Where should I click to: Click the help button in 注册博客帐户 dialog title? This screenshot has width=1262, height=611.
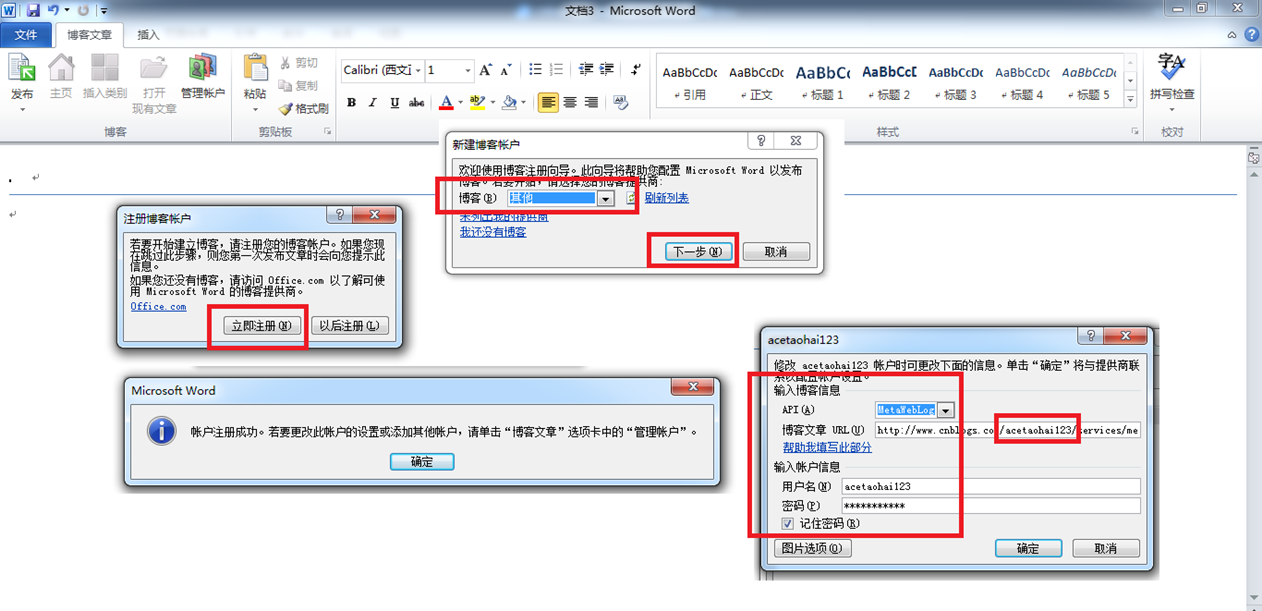[340, 215]
